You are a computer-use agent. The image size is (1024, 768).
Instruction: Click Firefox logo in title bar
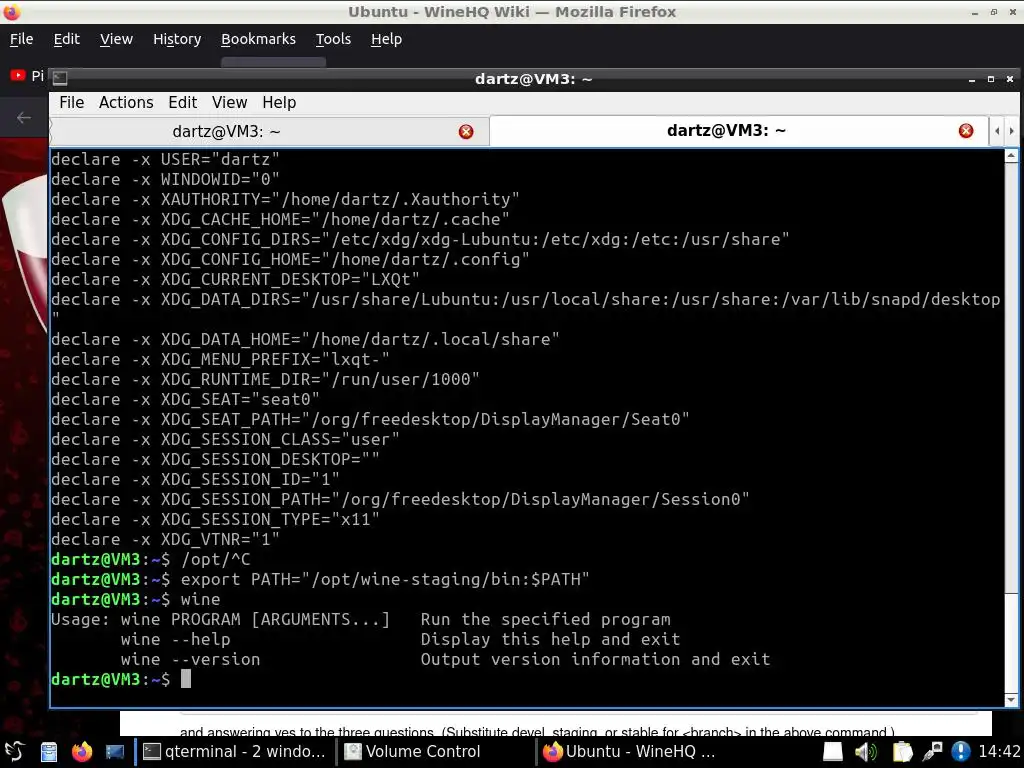(12, 12)
